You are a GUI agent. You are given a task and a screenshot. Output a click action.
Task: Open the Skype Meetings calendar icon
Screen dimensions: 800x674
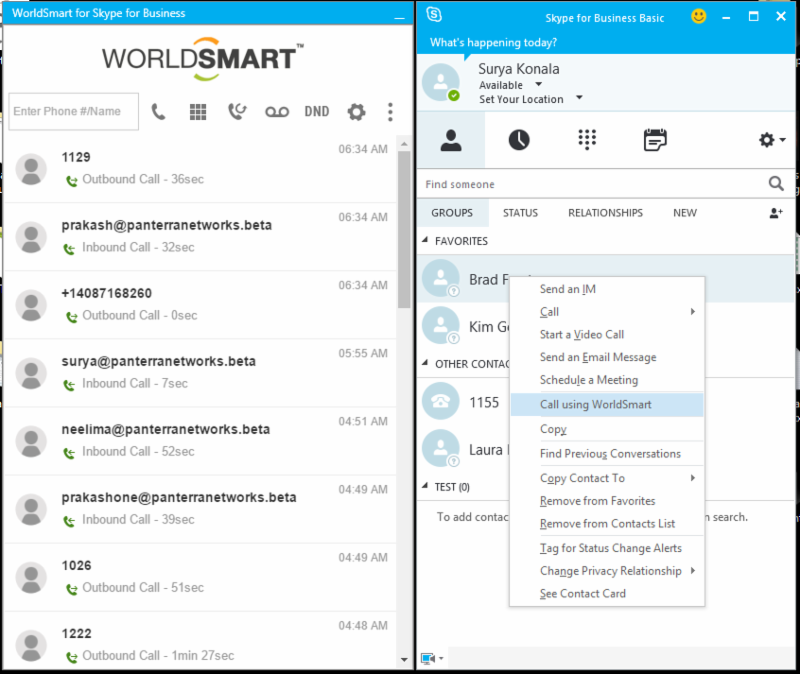(x=655, y=140)
